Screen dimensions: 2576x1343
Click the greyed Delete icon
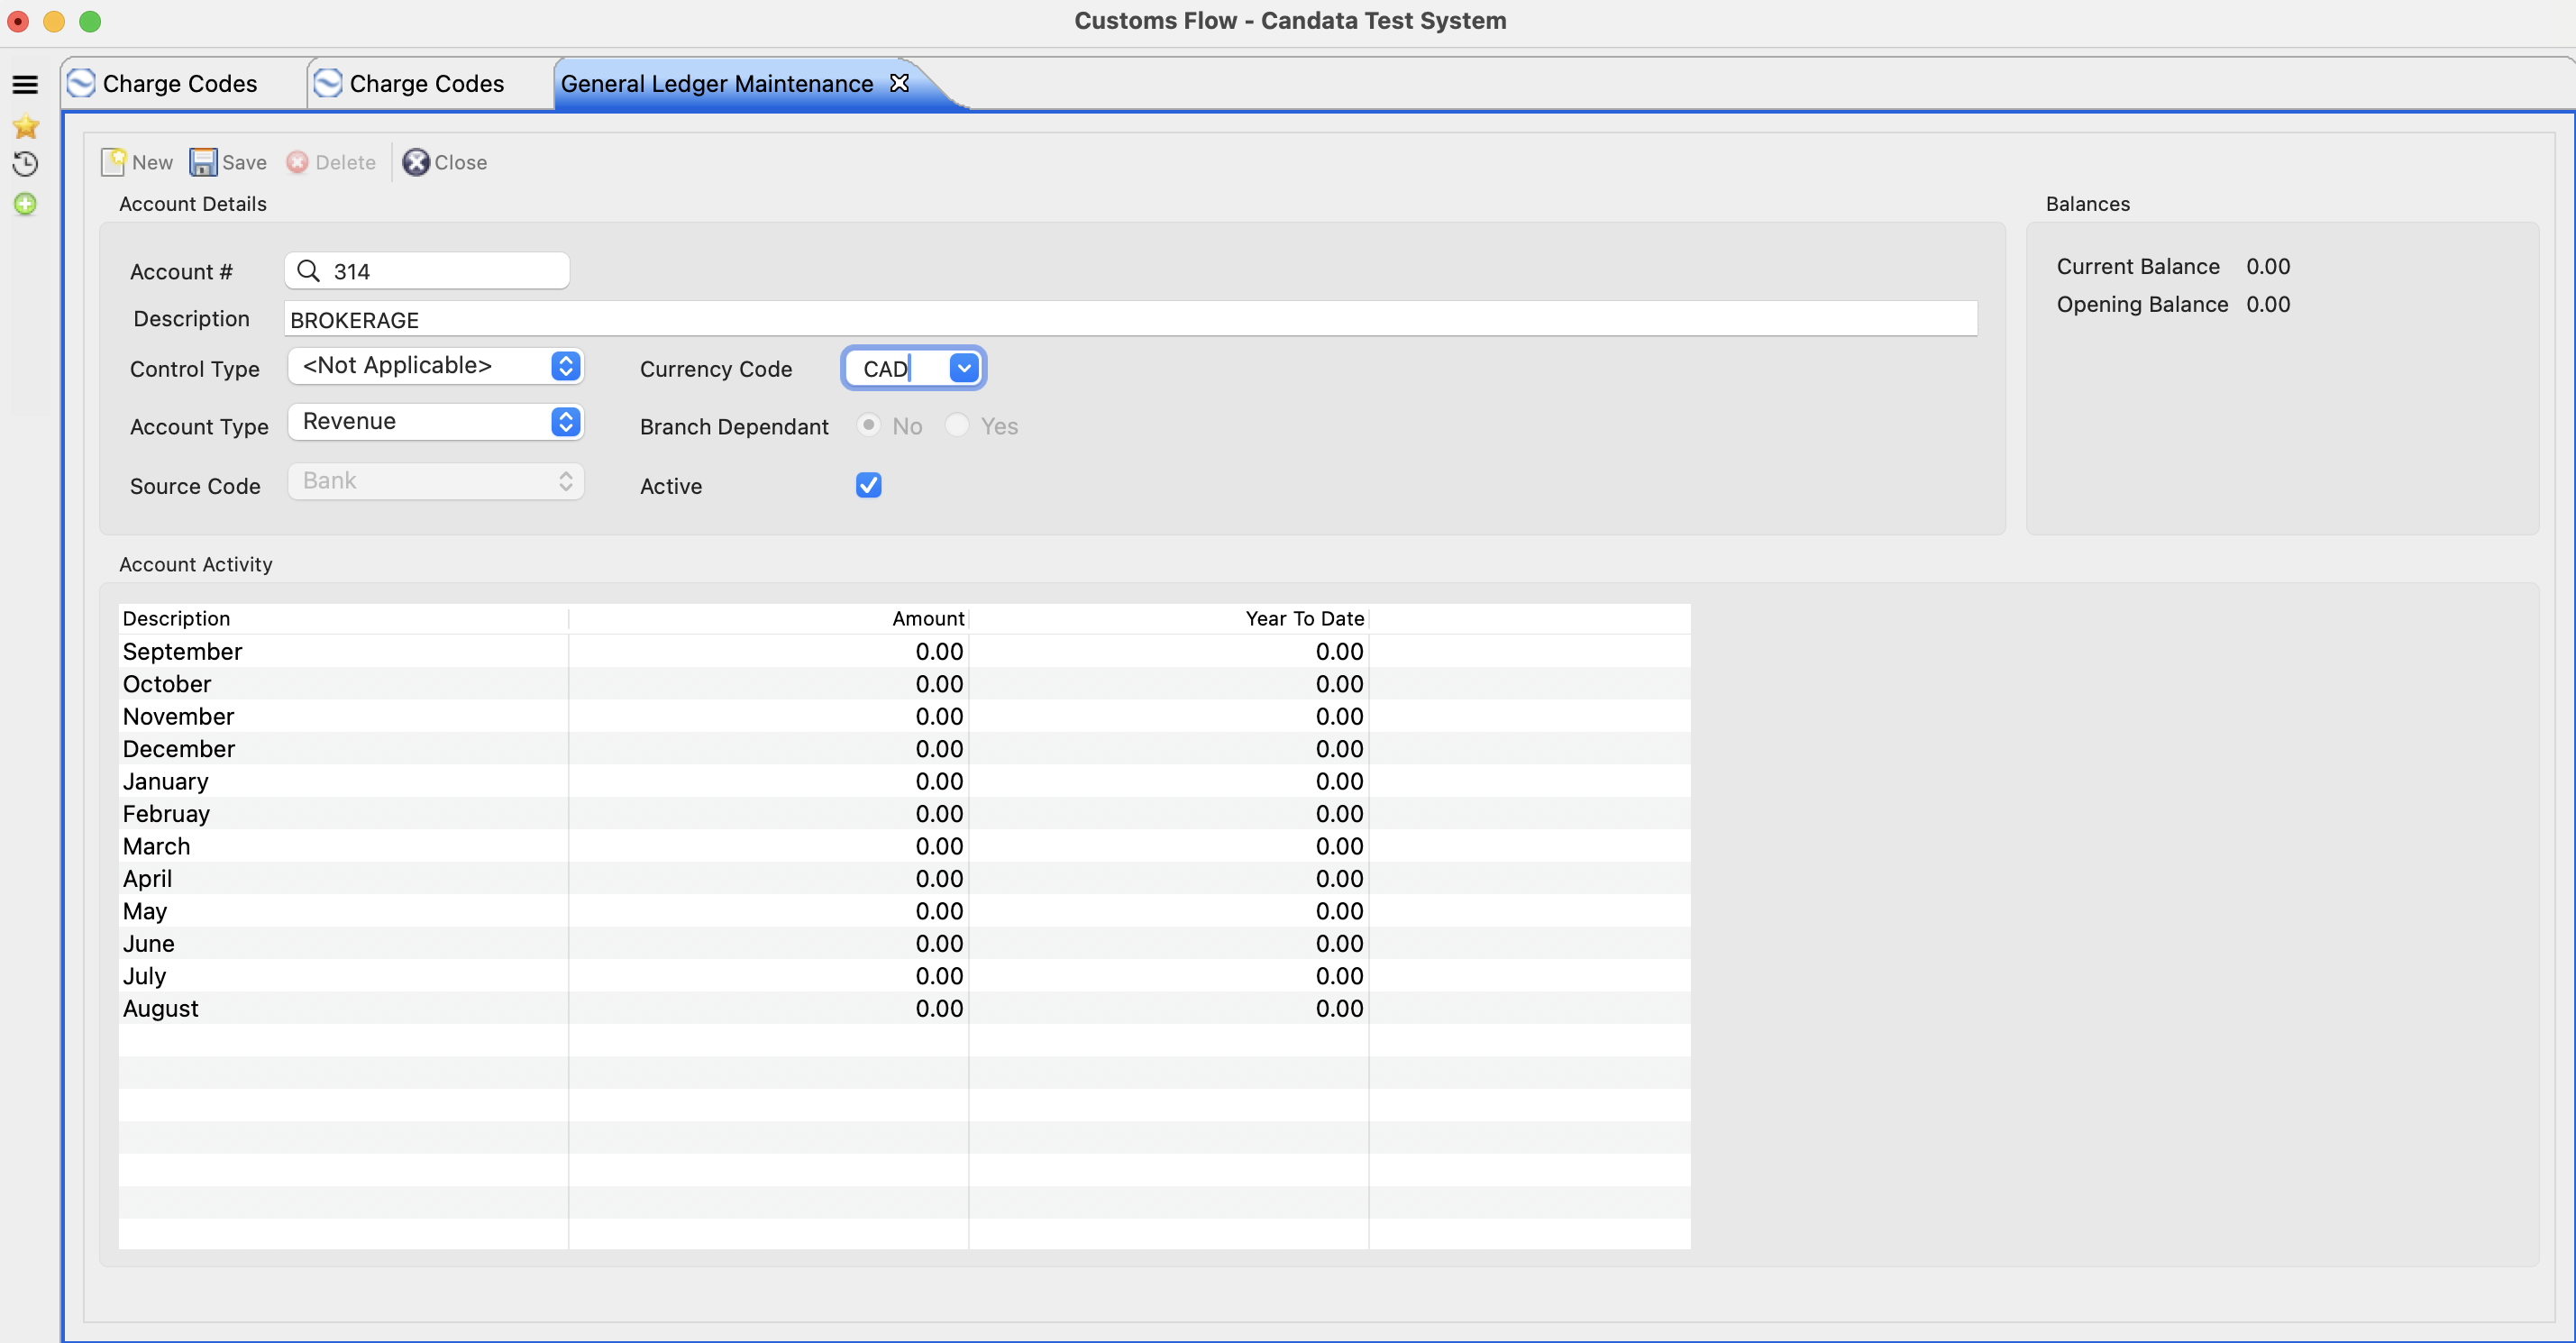coord(297,162)
